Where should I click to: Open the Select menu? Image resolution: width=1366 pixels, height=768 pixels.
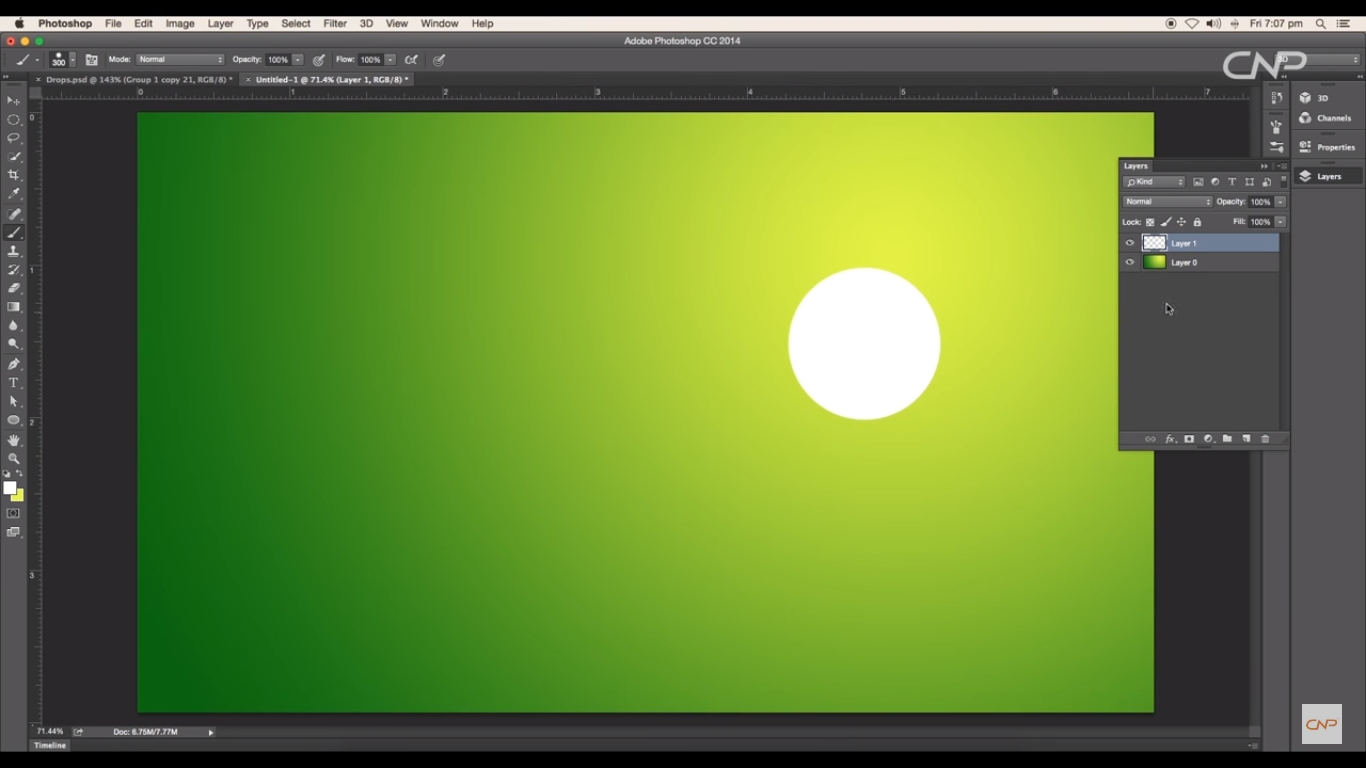coord(296,23)
